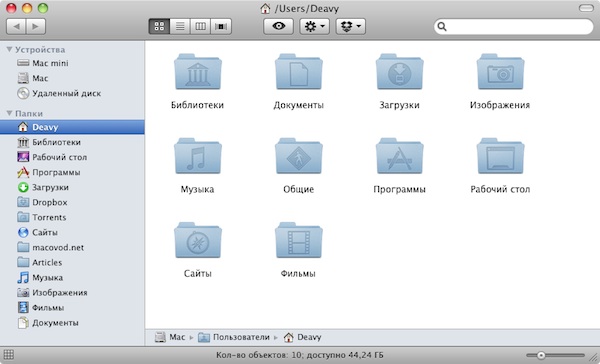Select the Документы folder icon
The width and height of the screenshot is (600, 364).
pos(298,72)
